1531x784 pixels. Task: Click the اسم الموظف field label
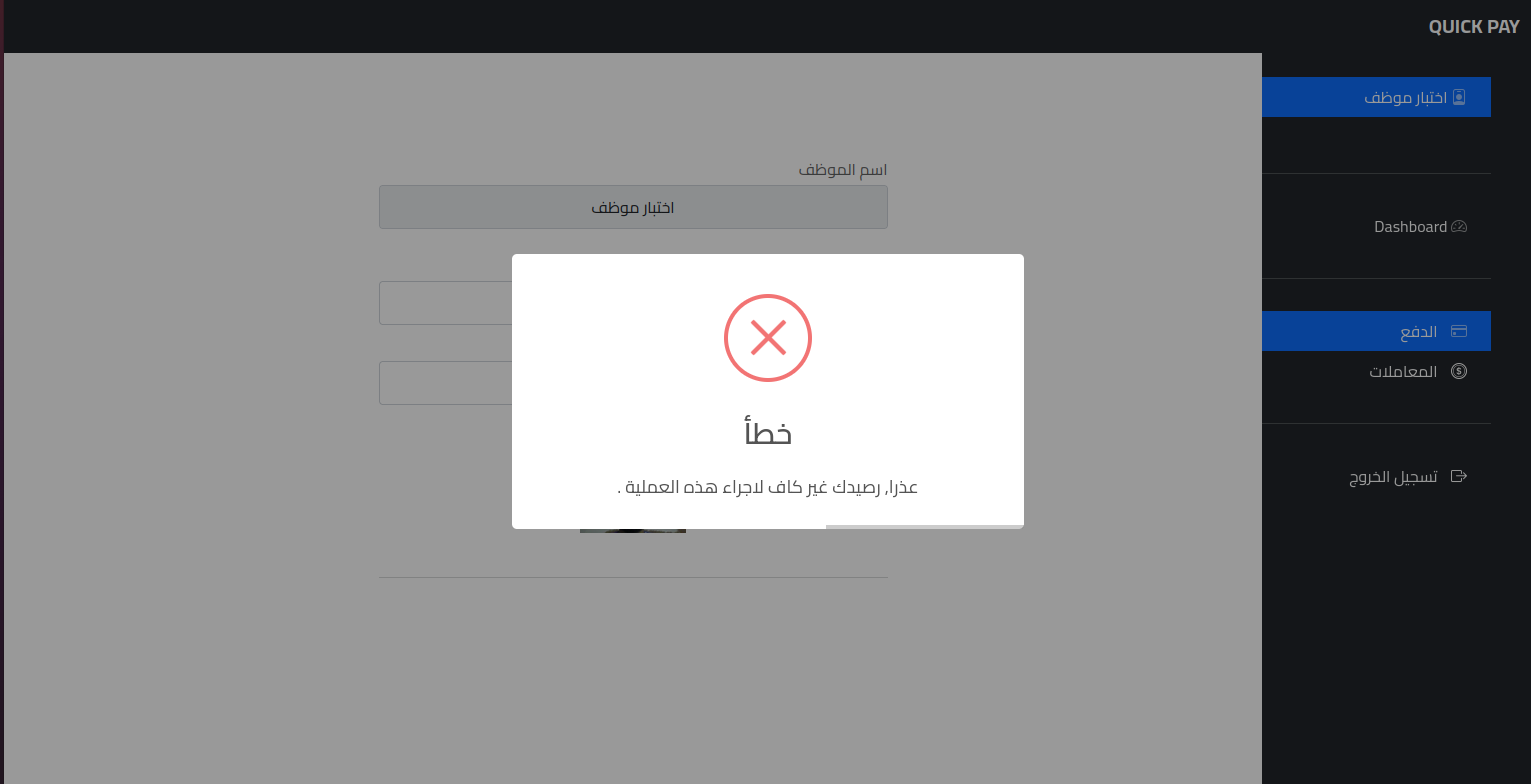tap(843, 171)
